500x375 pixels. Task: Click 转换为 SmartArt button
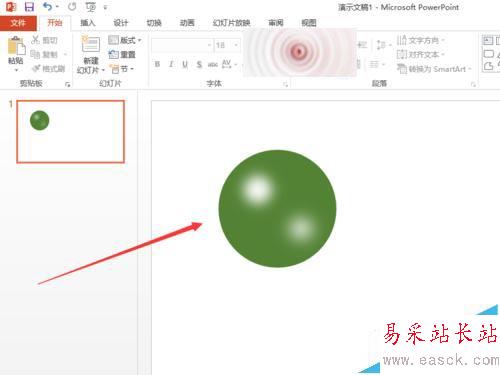(x=434, y=69)
